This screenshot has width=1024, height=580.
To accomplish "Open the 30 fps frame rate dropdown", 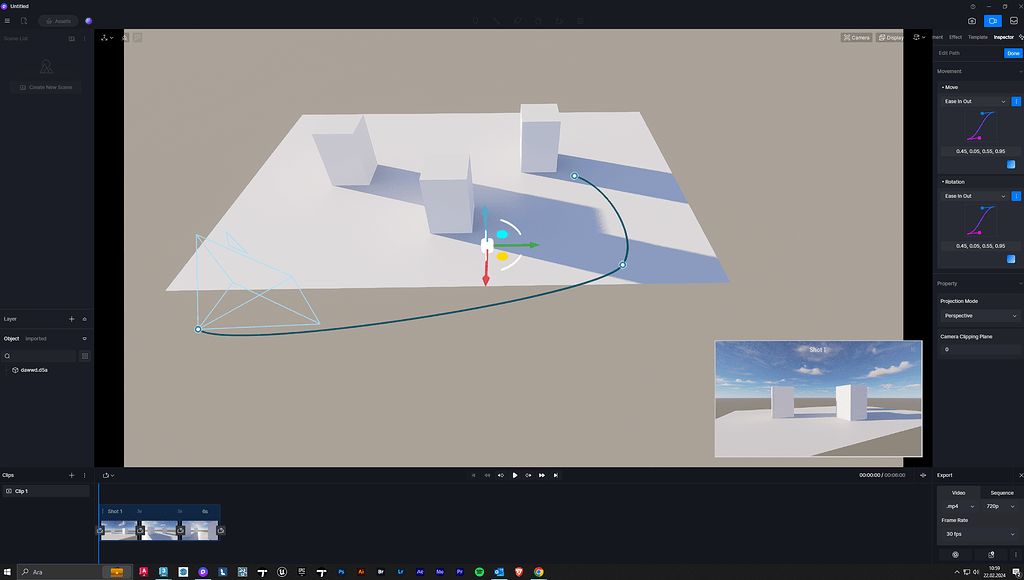I will [x=980, y=534].
